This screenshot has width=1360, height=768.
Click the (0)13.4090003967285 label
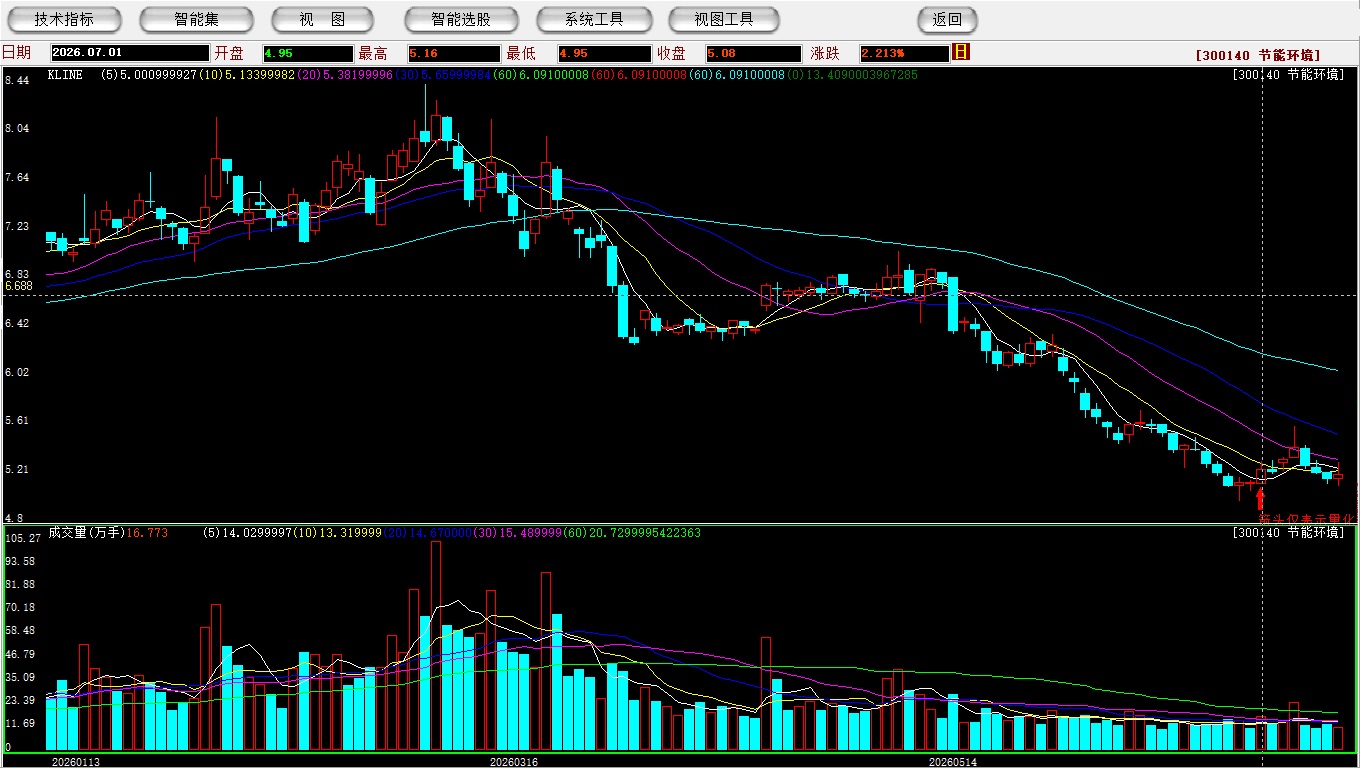[852, 75]
